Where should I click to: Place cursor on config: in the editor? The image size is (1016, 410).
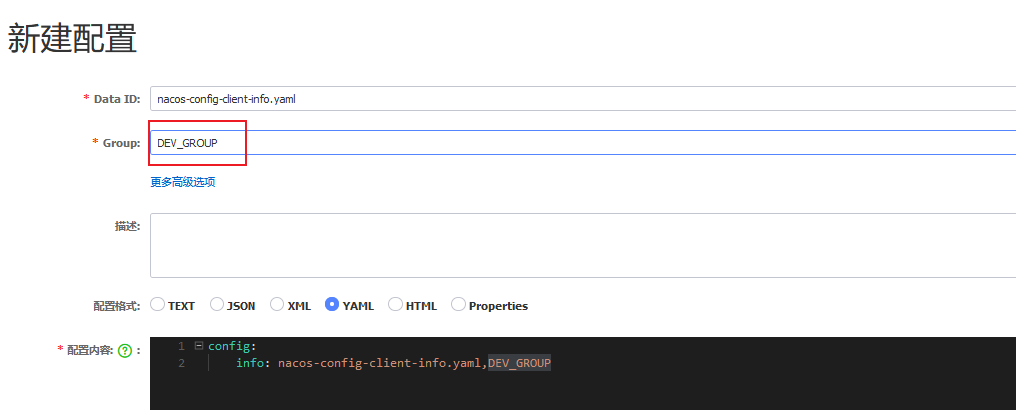pyautogui.click(x=232, y=346)
